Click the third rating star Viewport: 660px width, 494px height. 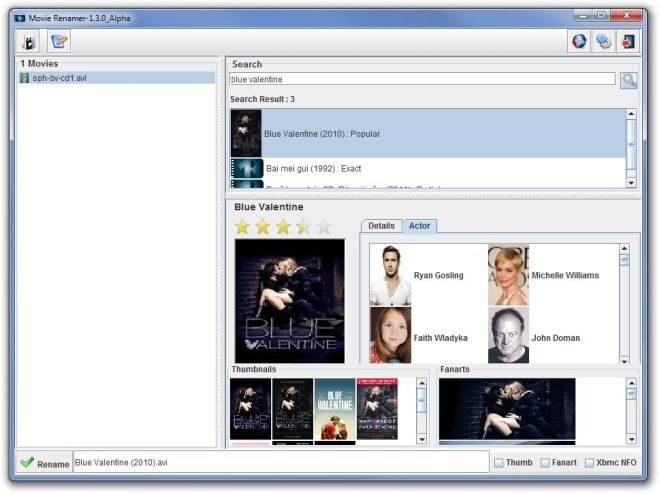[283, 227]
